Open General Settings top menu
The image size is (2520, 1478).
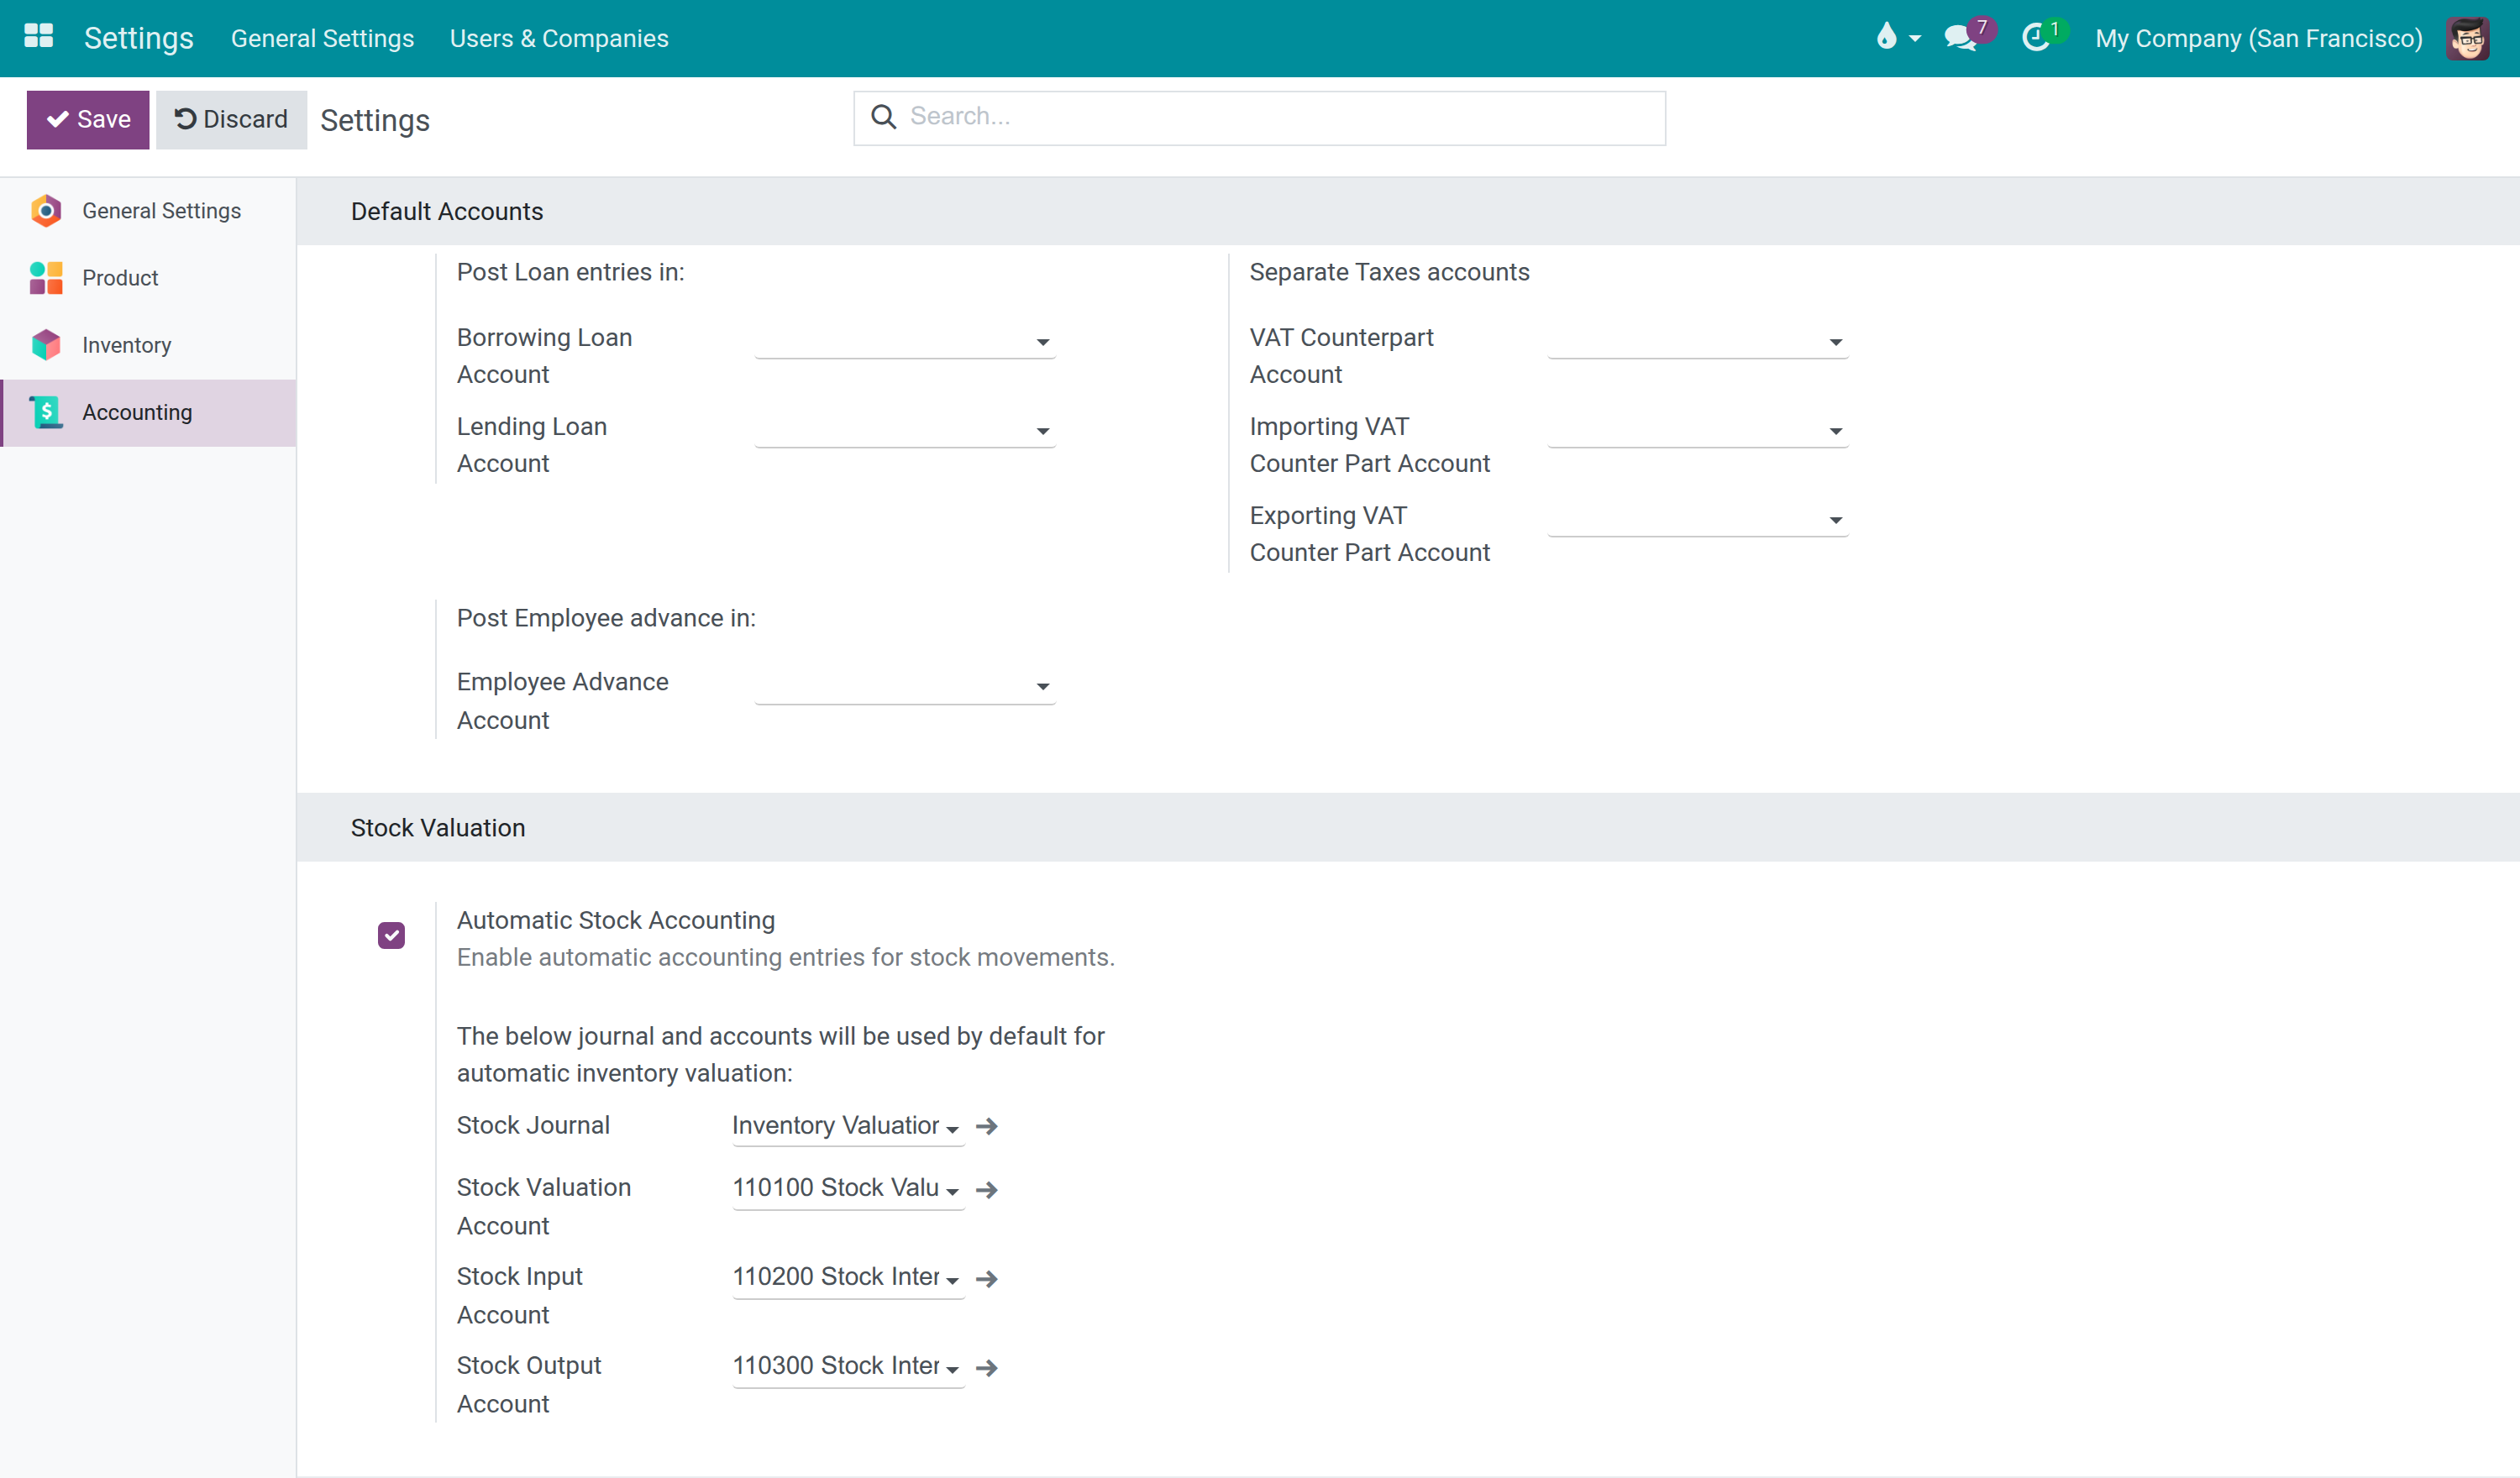point(322,38)
